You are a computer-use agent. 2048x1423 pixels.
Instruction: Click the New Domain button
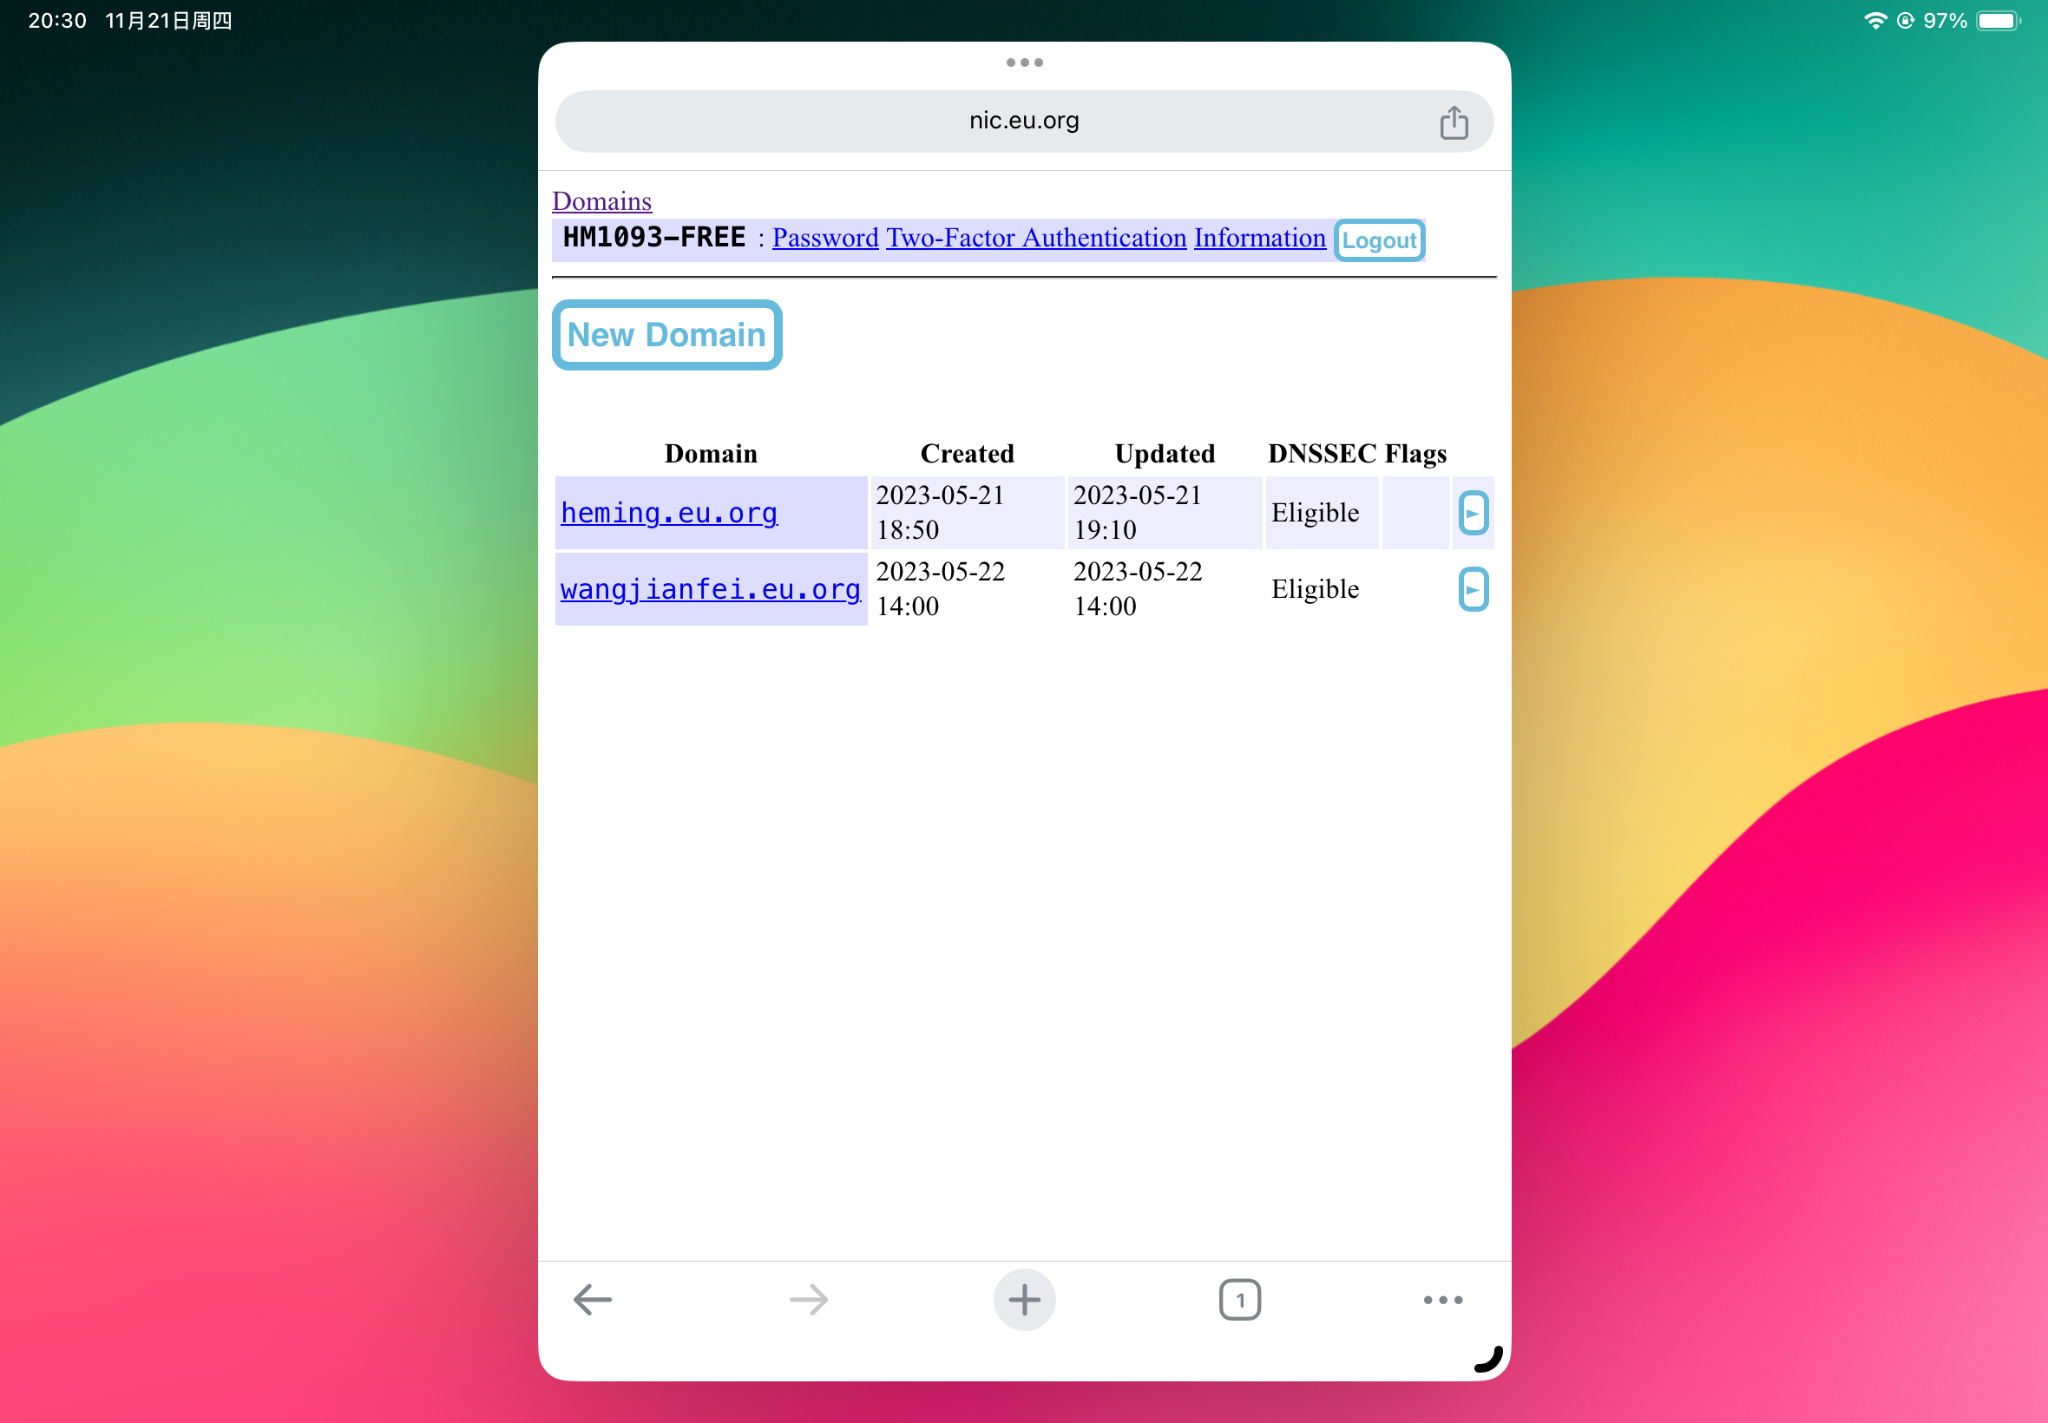coord(667,335)
